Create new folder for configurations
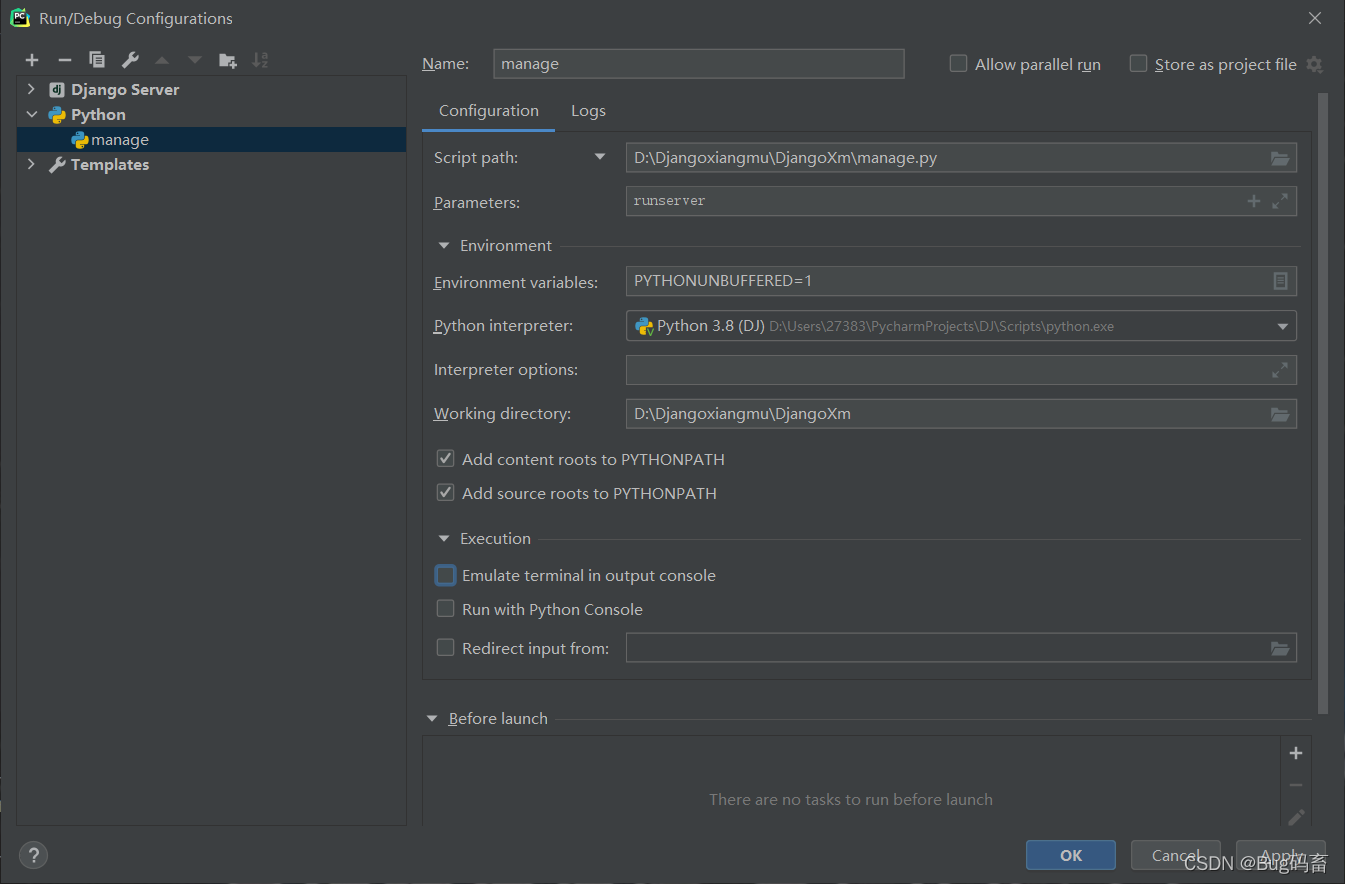Viewport: 1345px width, 884px height. point(228,60)
